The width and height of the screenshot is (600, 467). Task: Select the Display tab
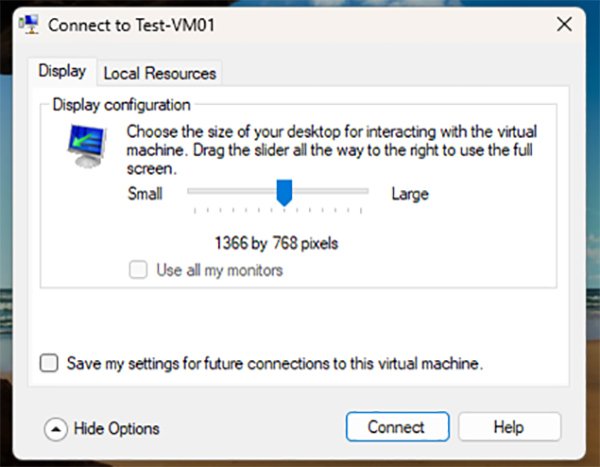pos(62,72)
